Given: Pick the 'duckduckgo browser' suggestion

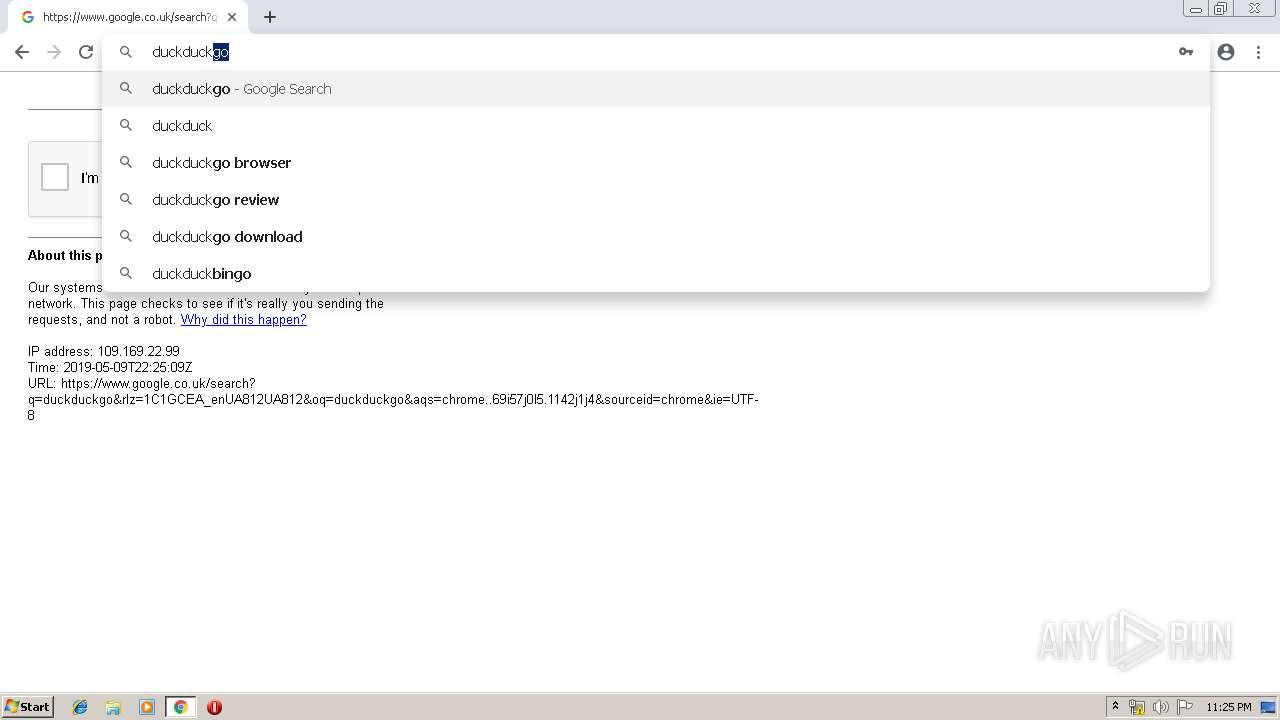Looking at the screenshot, I should (656, 163).
